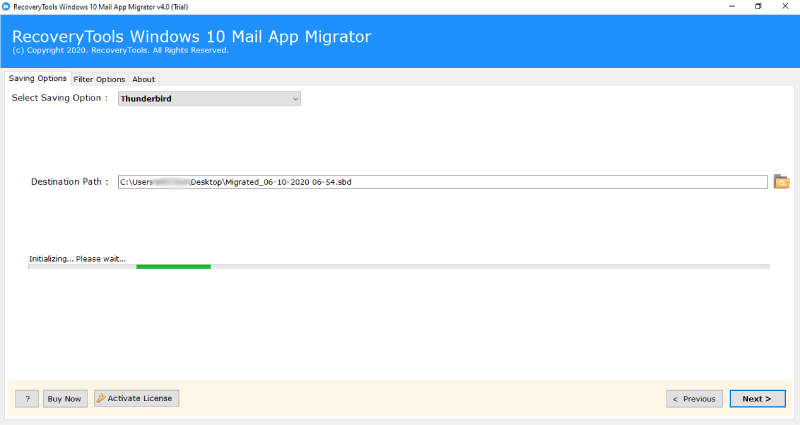Viewport: 800px width, 425px height.
Task: Open the Filter Options tab
Action: point(99,79)
